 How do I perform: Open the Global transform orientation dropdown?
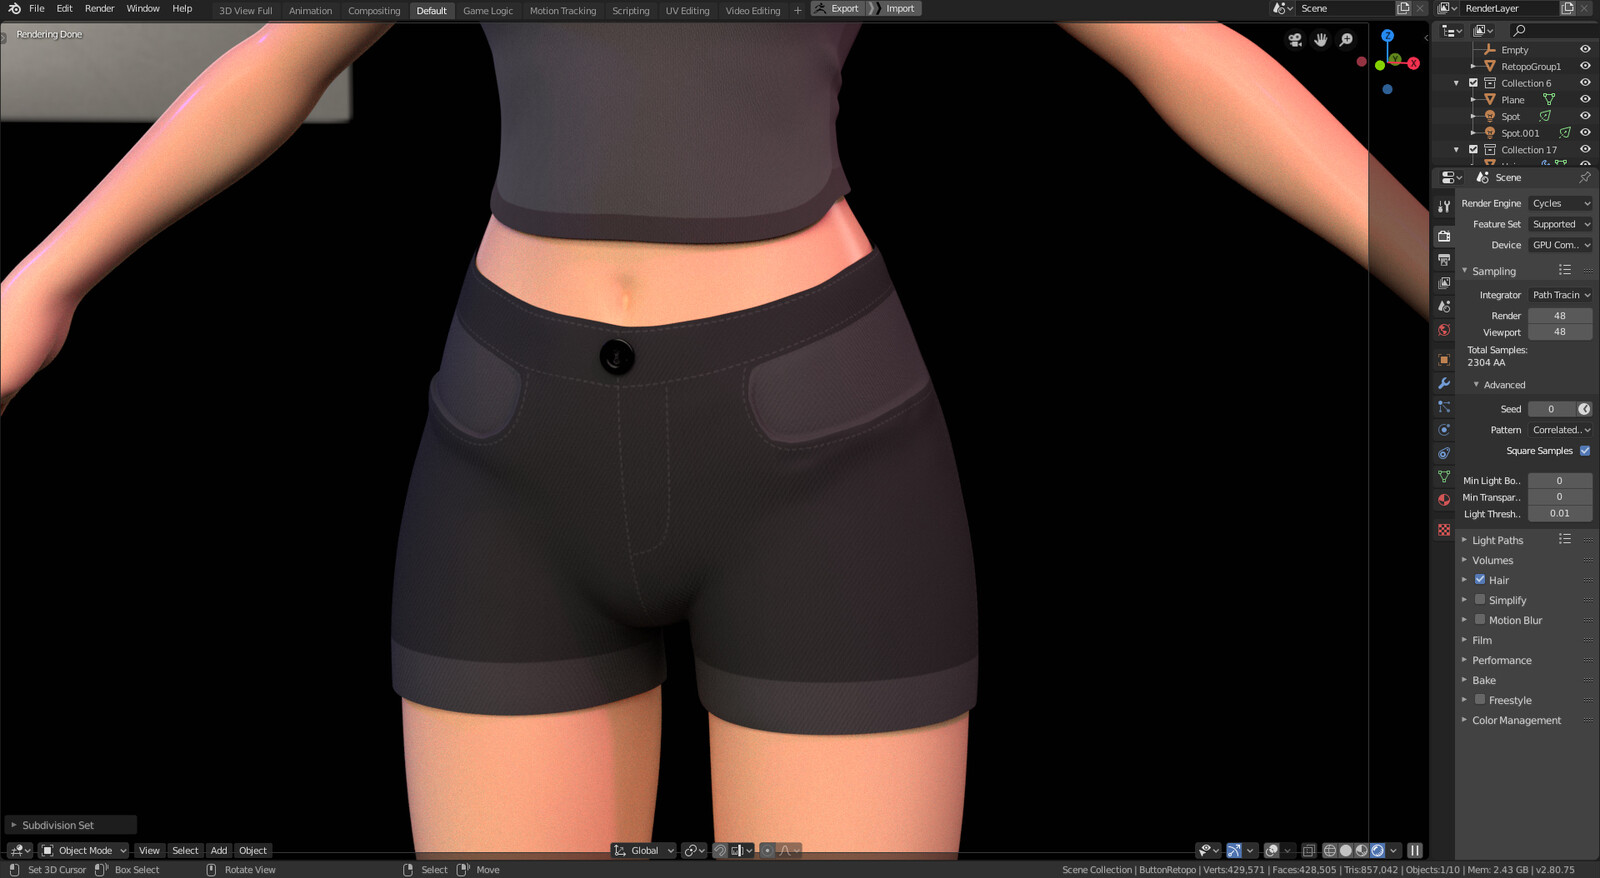[x=644, y=851]
